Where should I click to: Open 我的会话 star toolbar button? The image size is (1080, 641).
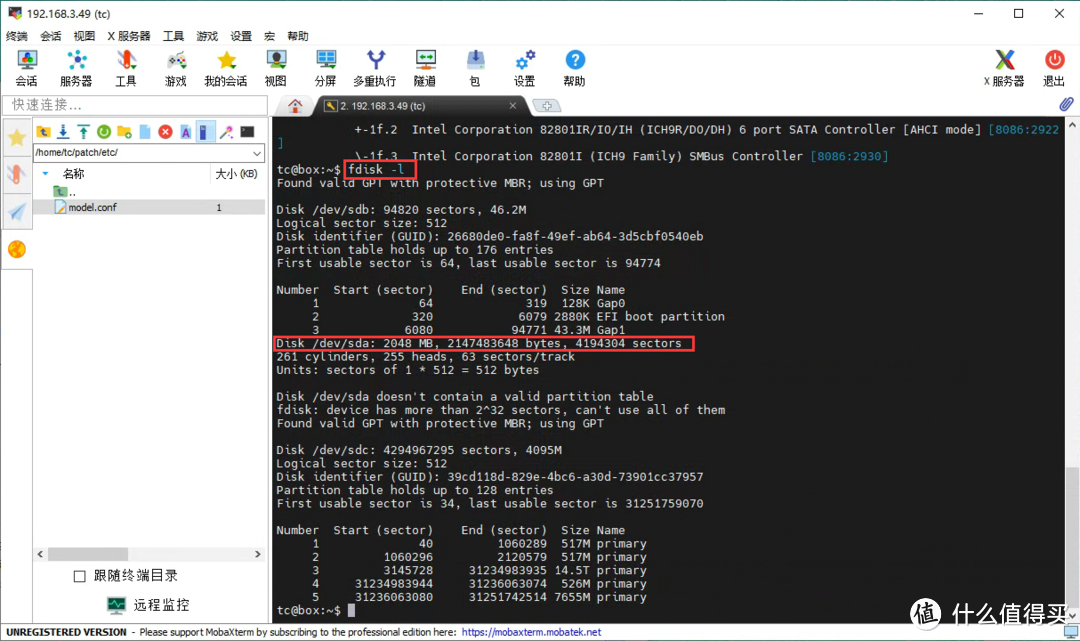click(x=225, y=69)
